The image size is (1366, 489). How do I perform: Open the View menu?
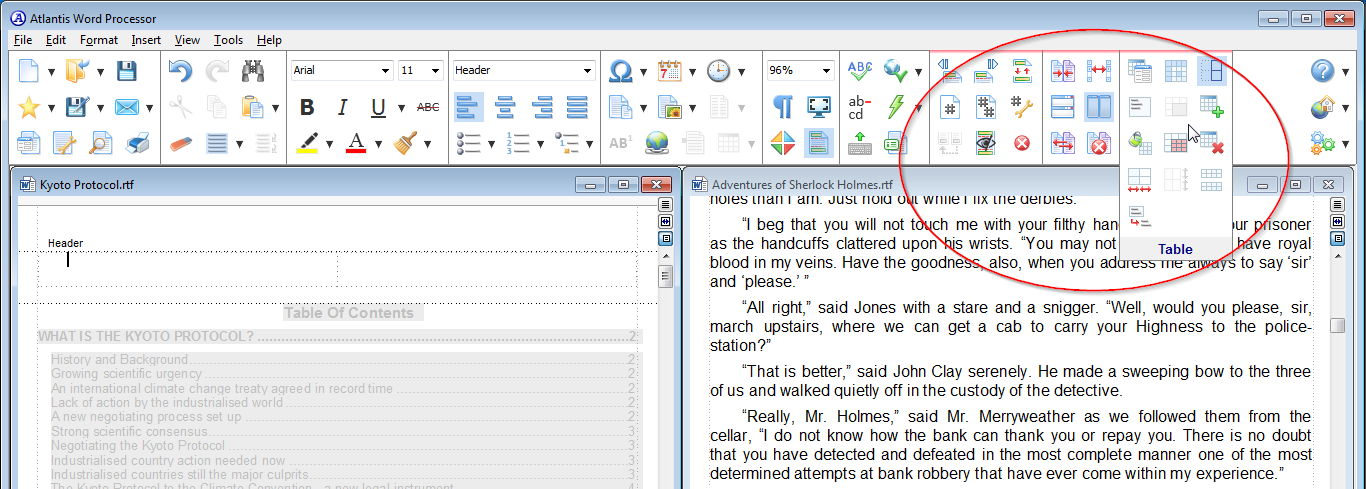187,40
